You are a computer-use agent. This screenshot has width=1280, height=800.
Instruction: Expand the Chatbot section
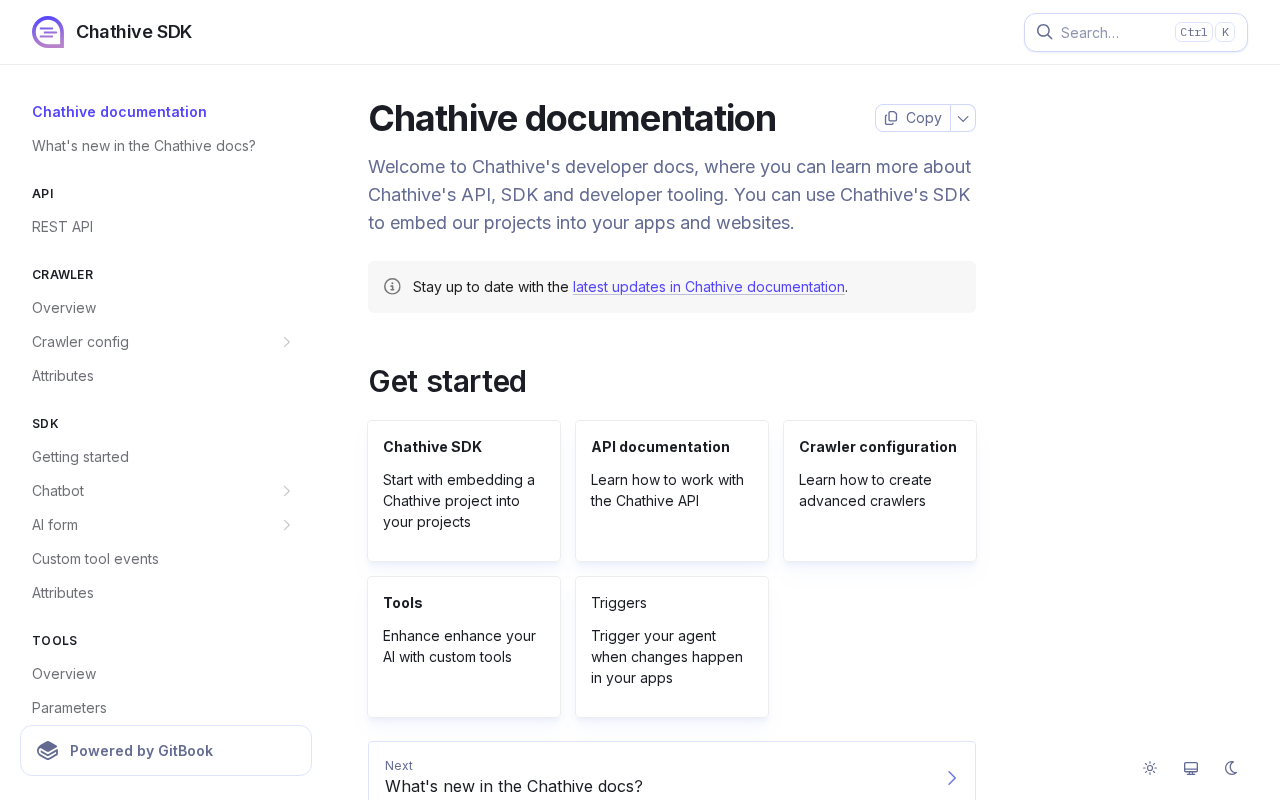[287, 491]
